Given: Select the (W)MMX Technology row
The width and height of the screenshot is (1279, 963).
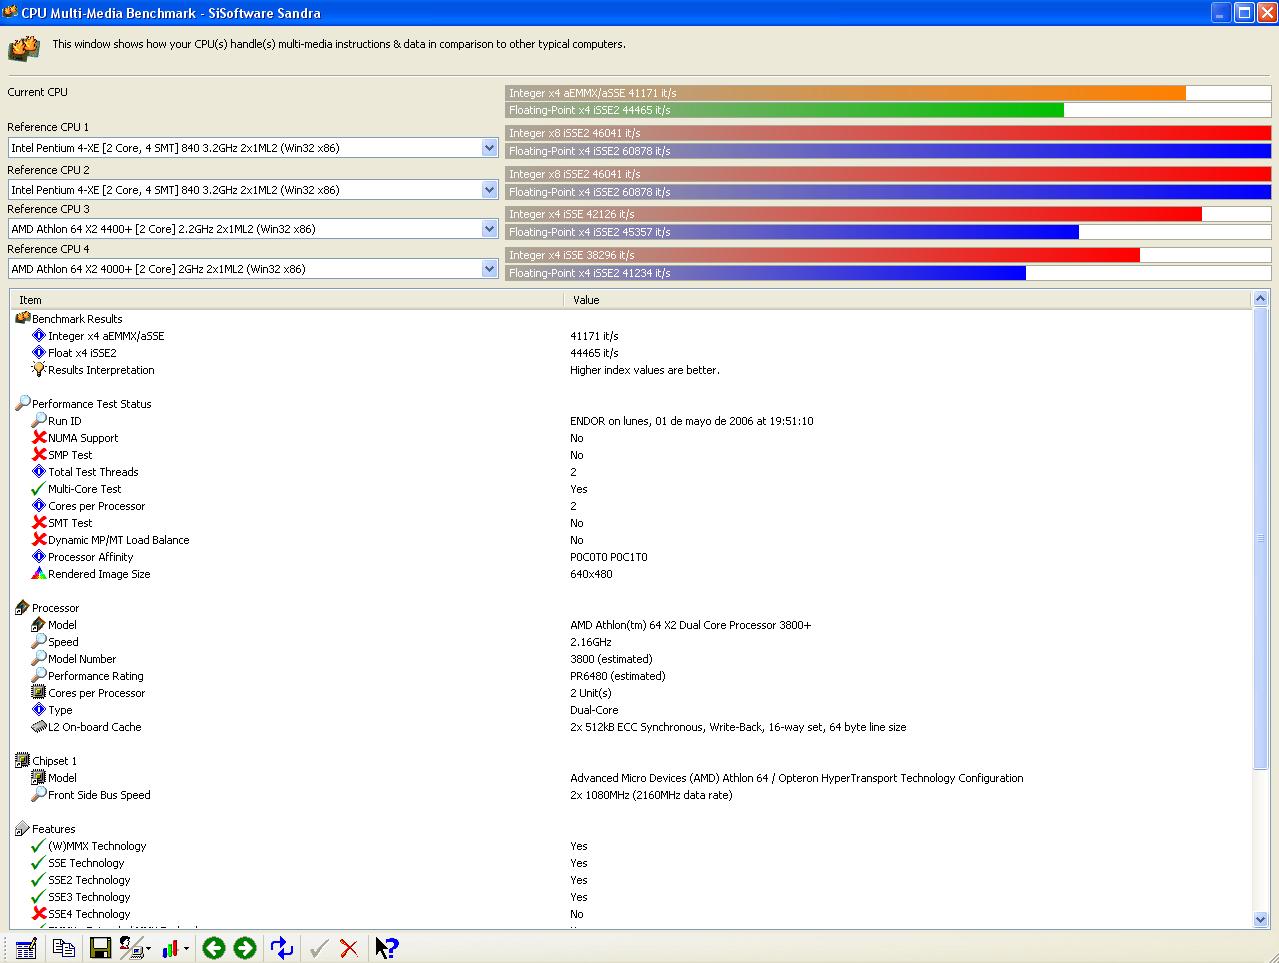Looking at the screenshot, I should (630, 846).
